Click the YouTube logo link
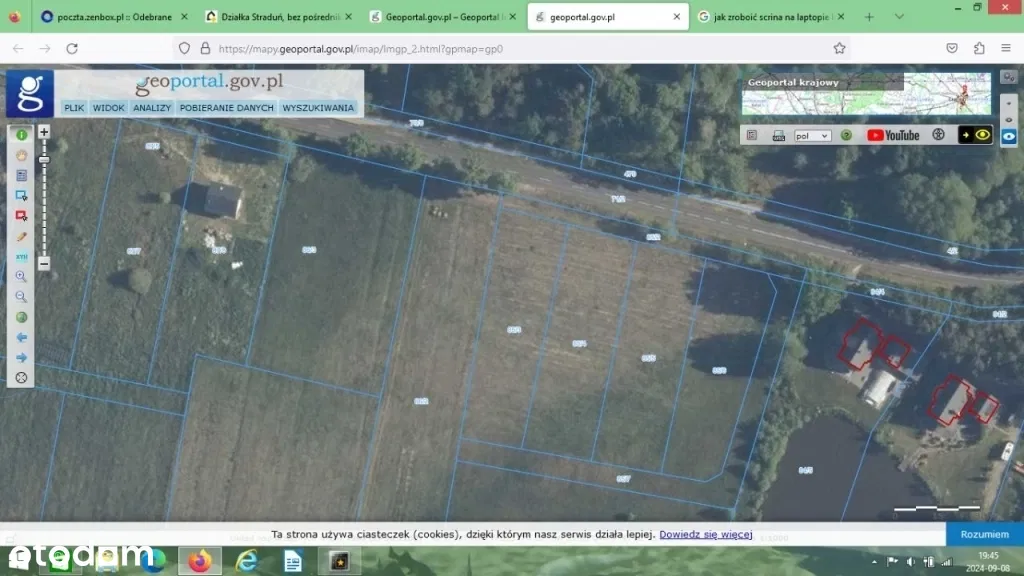 pyautogui.click(x=893, y=135)
